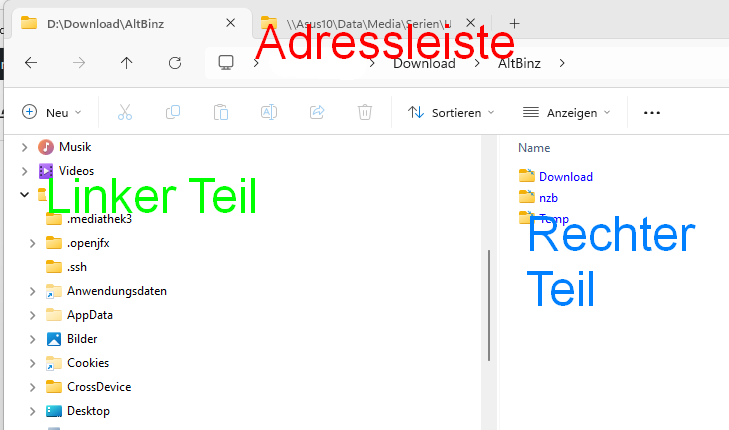Click AltBinz in the address breadcrumb
729x430 pixels.
click(x=519, y=63)
